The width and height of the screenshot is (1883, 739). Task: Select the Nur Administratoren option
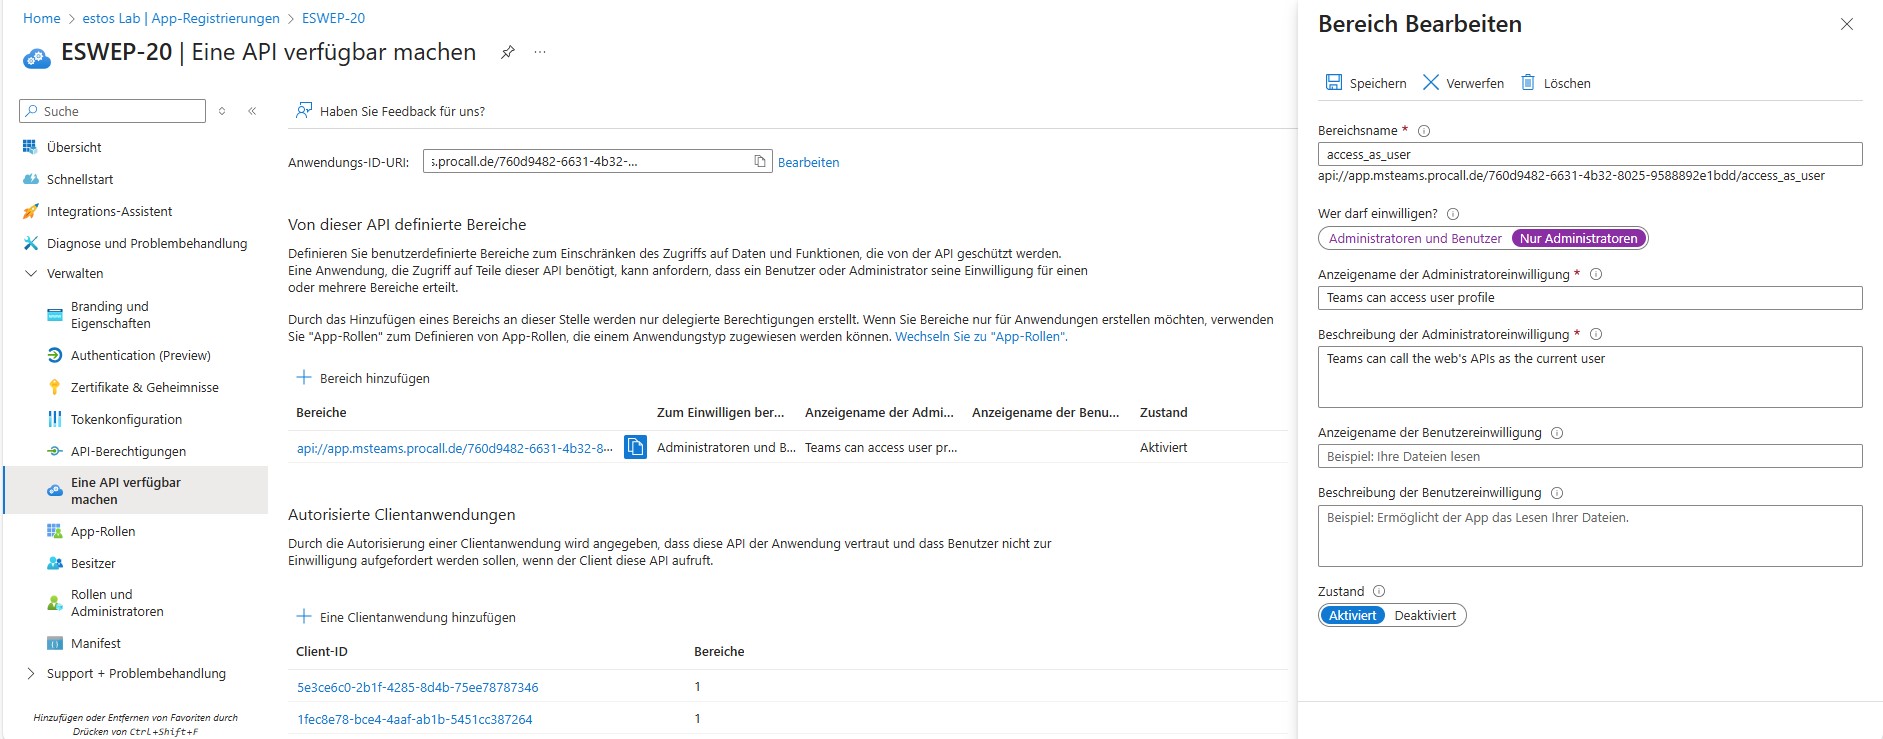(1578, 238)
